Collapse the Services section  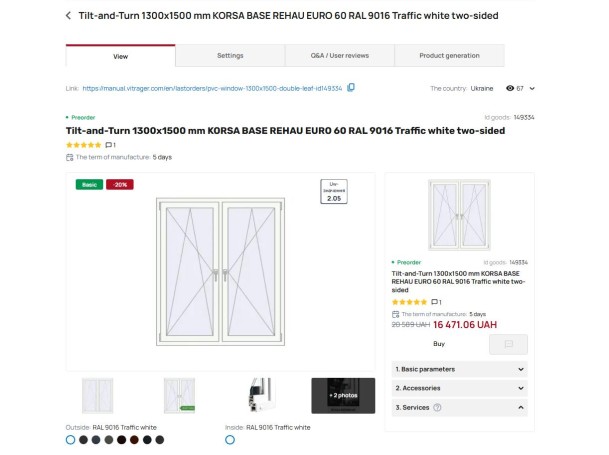(x=521, y=408)
